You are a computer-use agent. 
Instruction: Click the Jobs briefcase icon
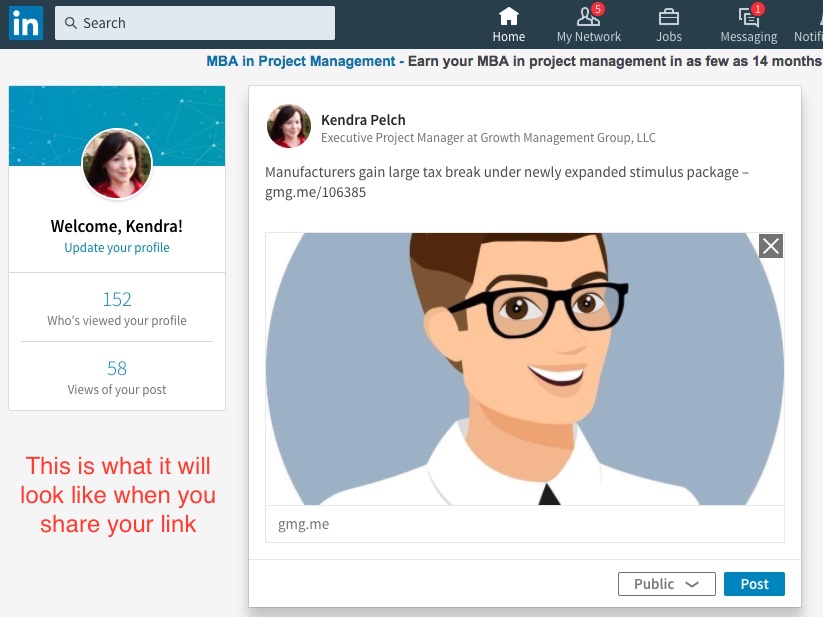[x=669, y=17]
